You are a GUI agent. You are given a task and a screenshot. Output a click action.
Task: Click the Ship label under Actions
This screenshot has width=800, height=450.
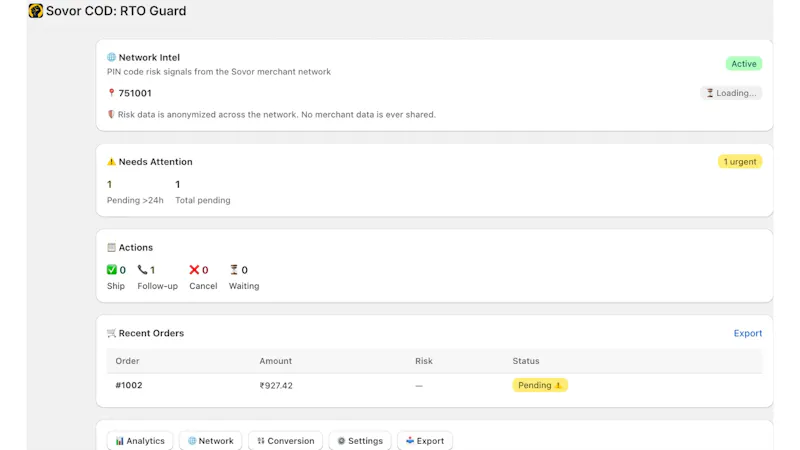pyautogui.click(x=116, y=286)
